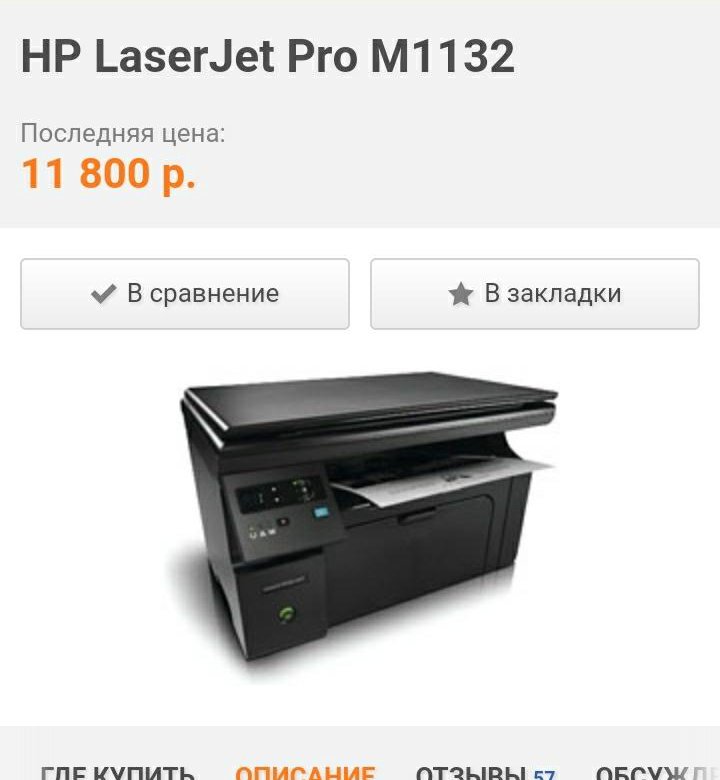Click the Последняя цена label
This screenshot has height=780, width=720.
[123, 133]
